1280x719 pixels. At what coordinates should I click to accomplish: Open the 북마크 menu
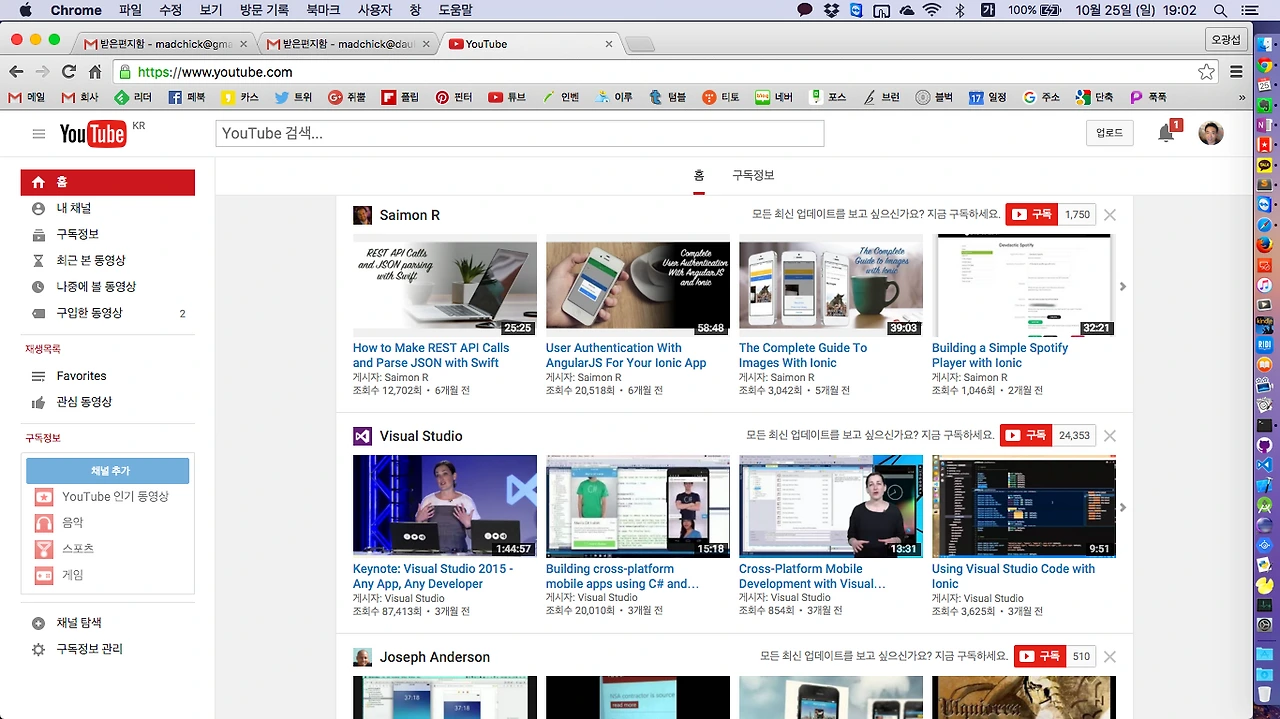coord(323,10)
